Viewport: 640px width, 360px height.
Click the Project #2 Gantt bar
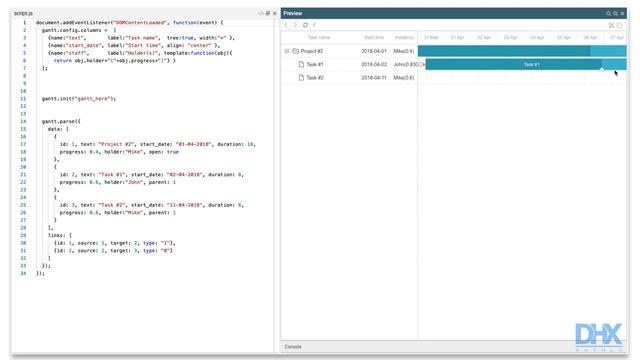pyautogui.click(x=522, y=51)
